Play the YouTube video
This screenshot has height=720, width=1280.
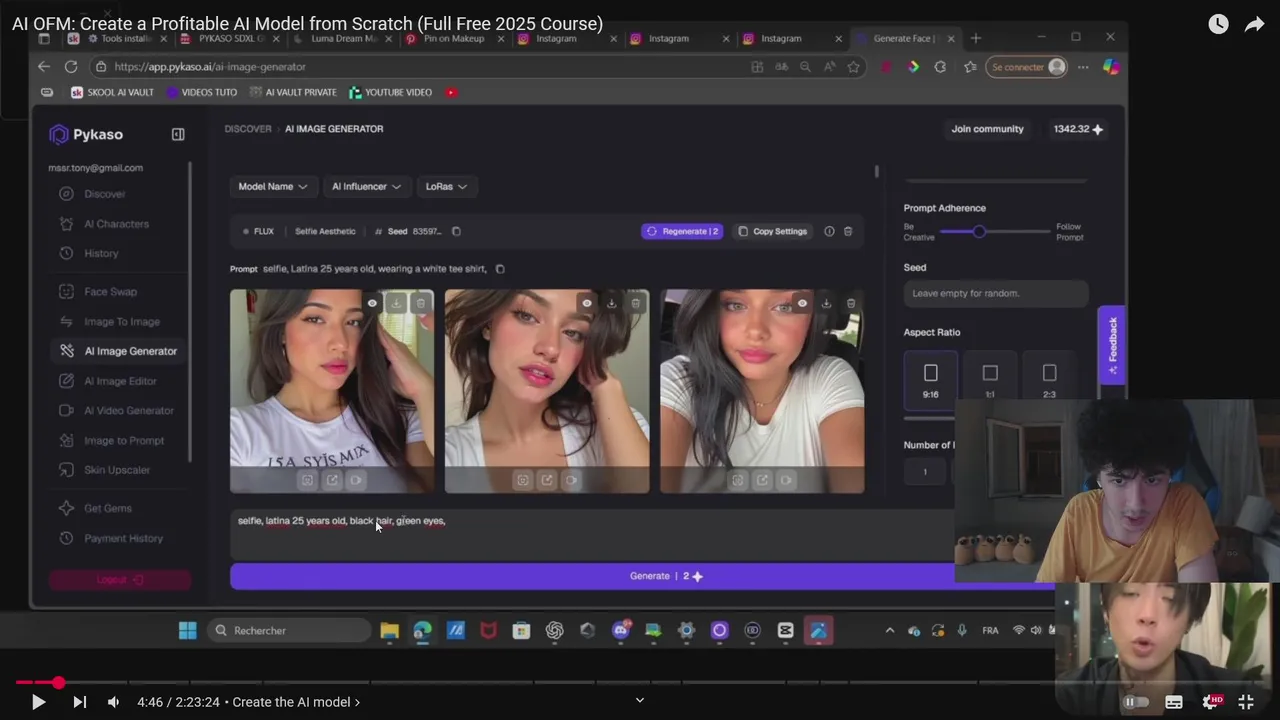[x=38, y=702]
